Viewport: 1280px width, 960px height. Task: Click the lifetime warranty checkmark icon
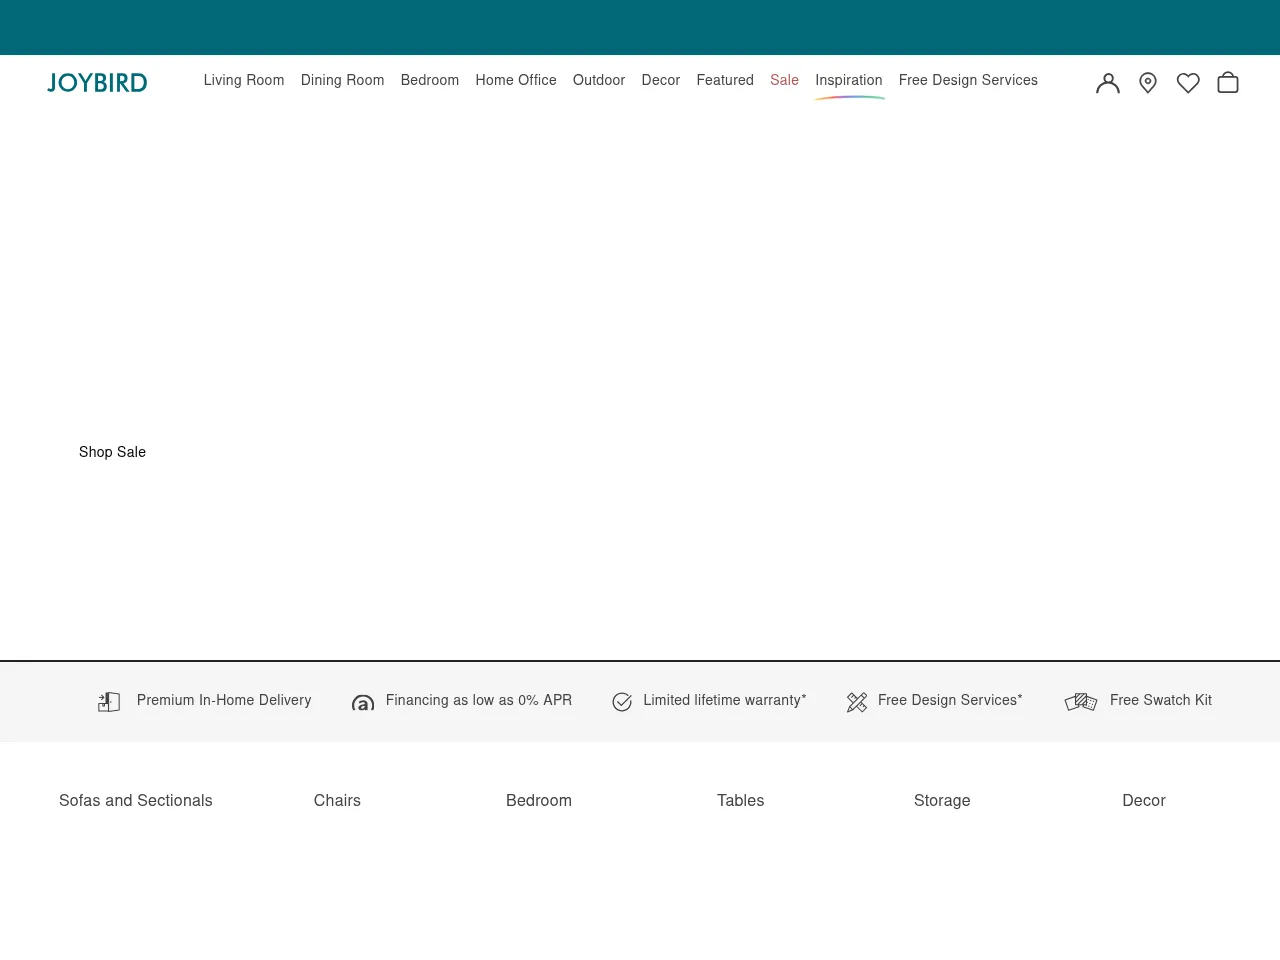pyautogui.click(x=622, y=702)
